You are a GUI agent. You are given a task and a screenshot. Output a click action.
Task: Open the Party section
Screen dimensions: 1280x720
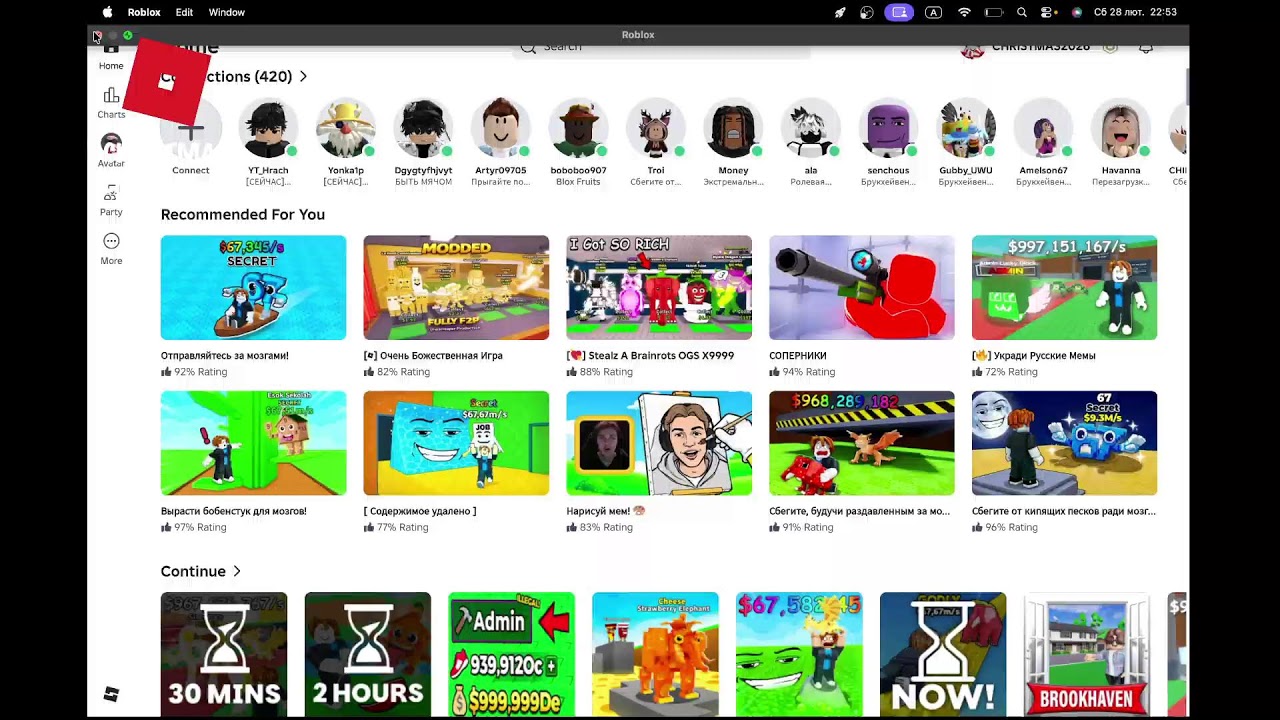[x=111, y=200]
